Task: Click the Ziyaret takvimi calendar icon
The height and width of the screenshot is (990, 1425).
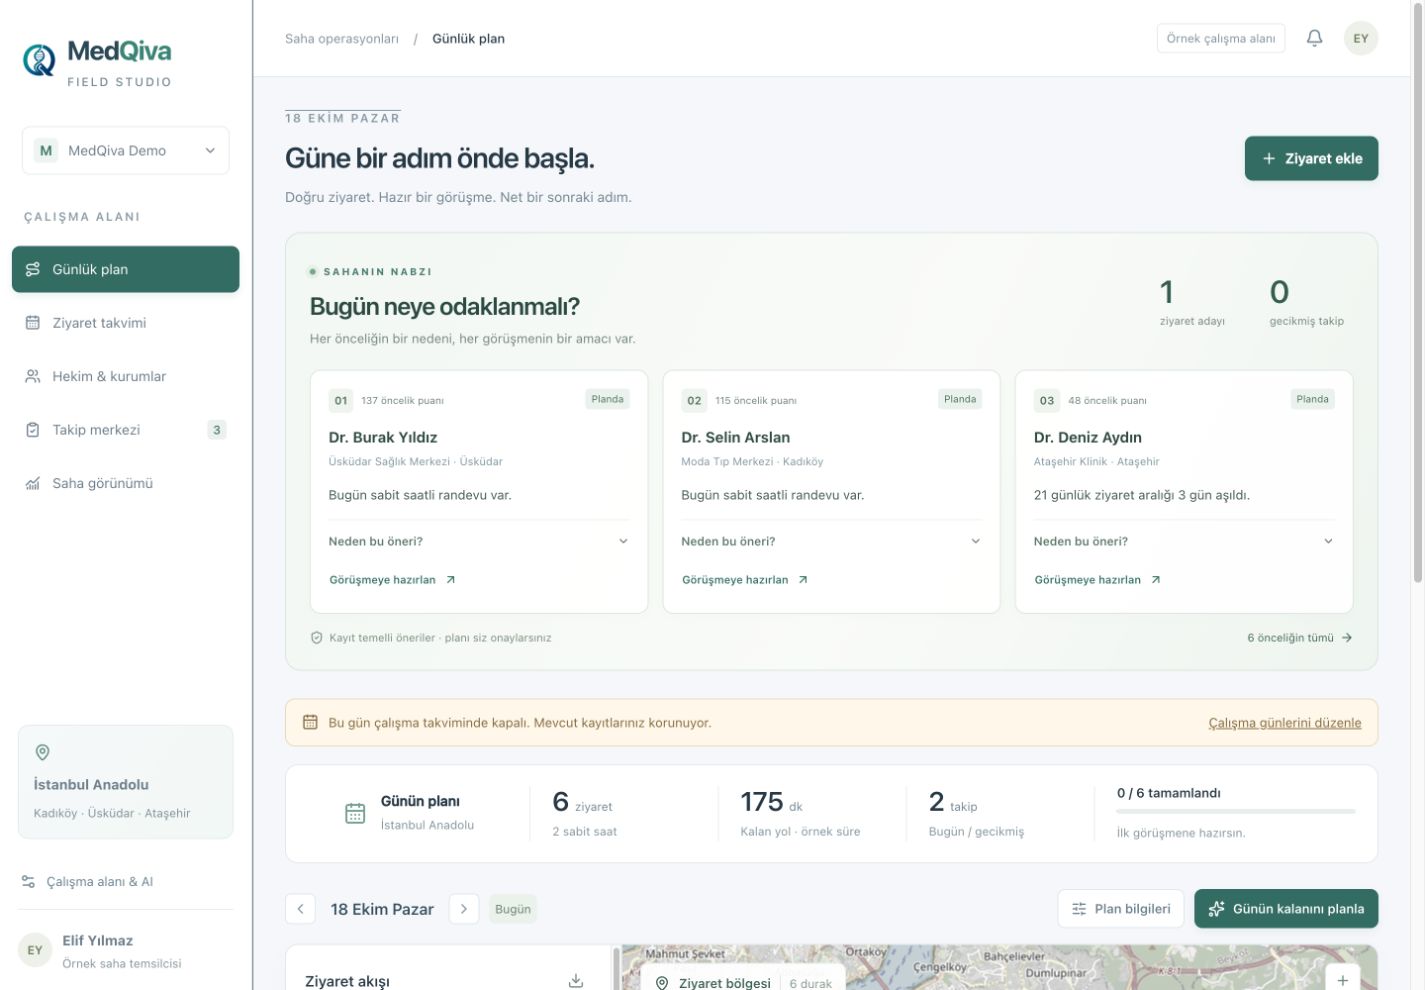Action: click(x=33, y=323)
